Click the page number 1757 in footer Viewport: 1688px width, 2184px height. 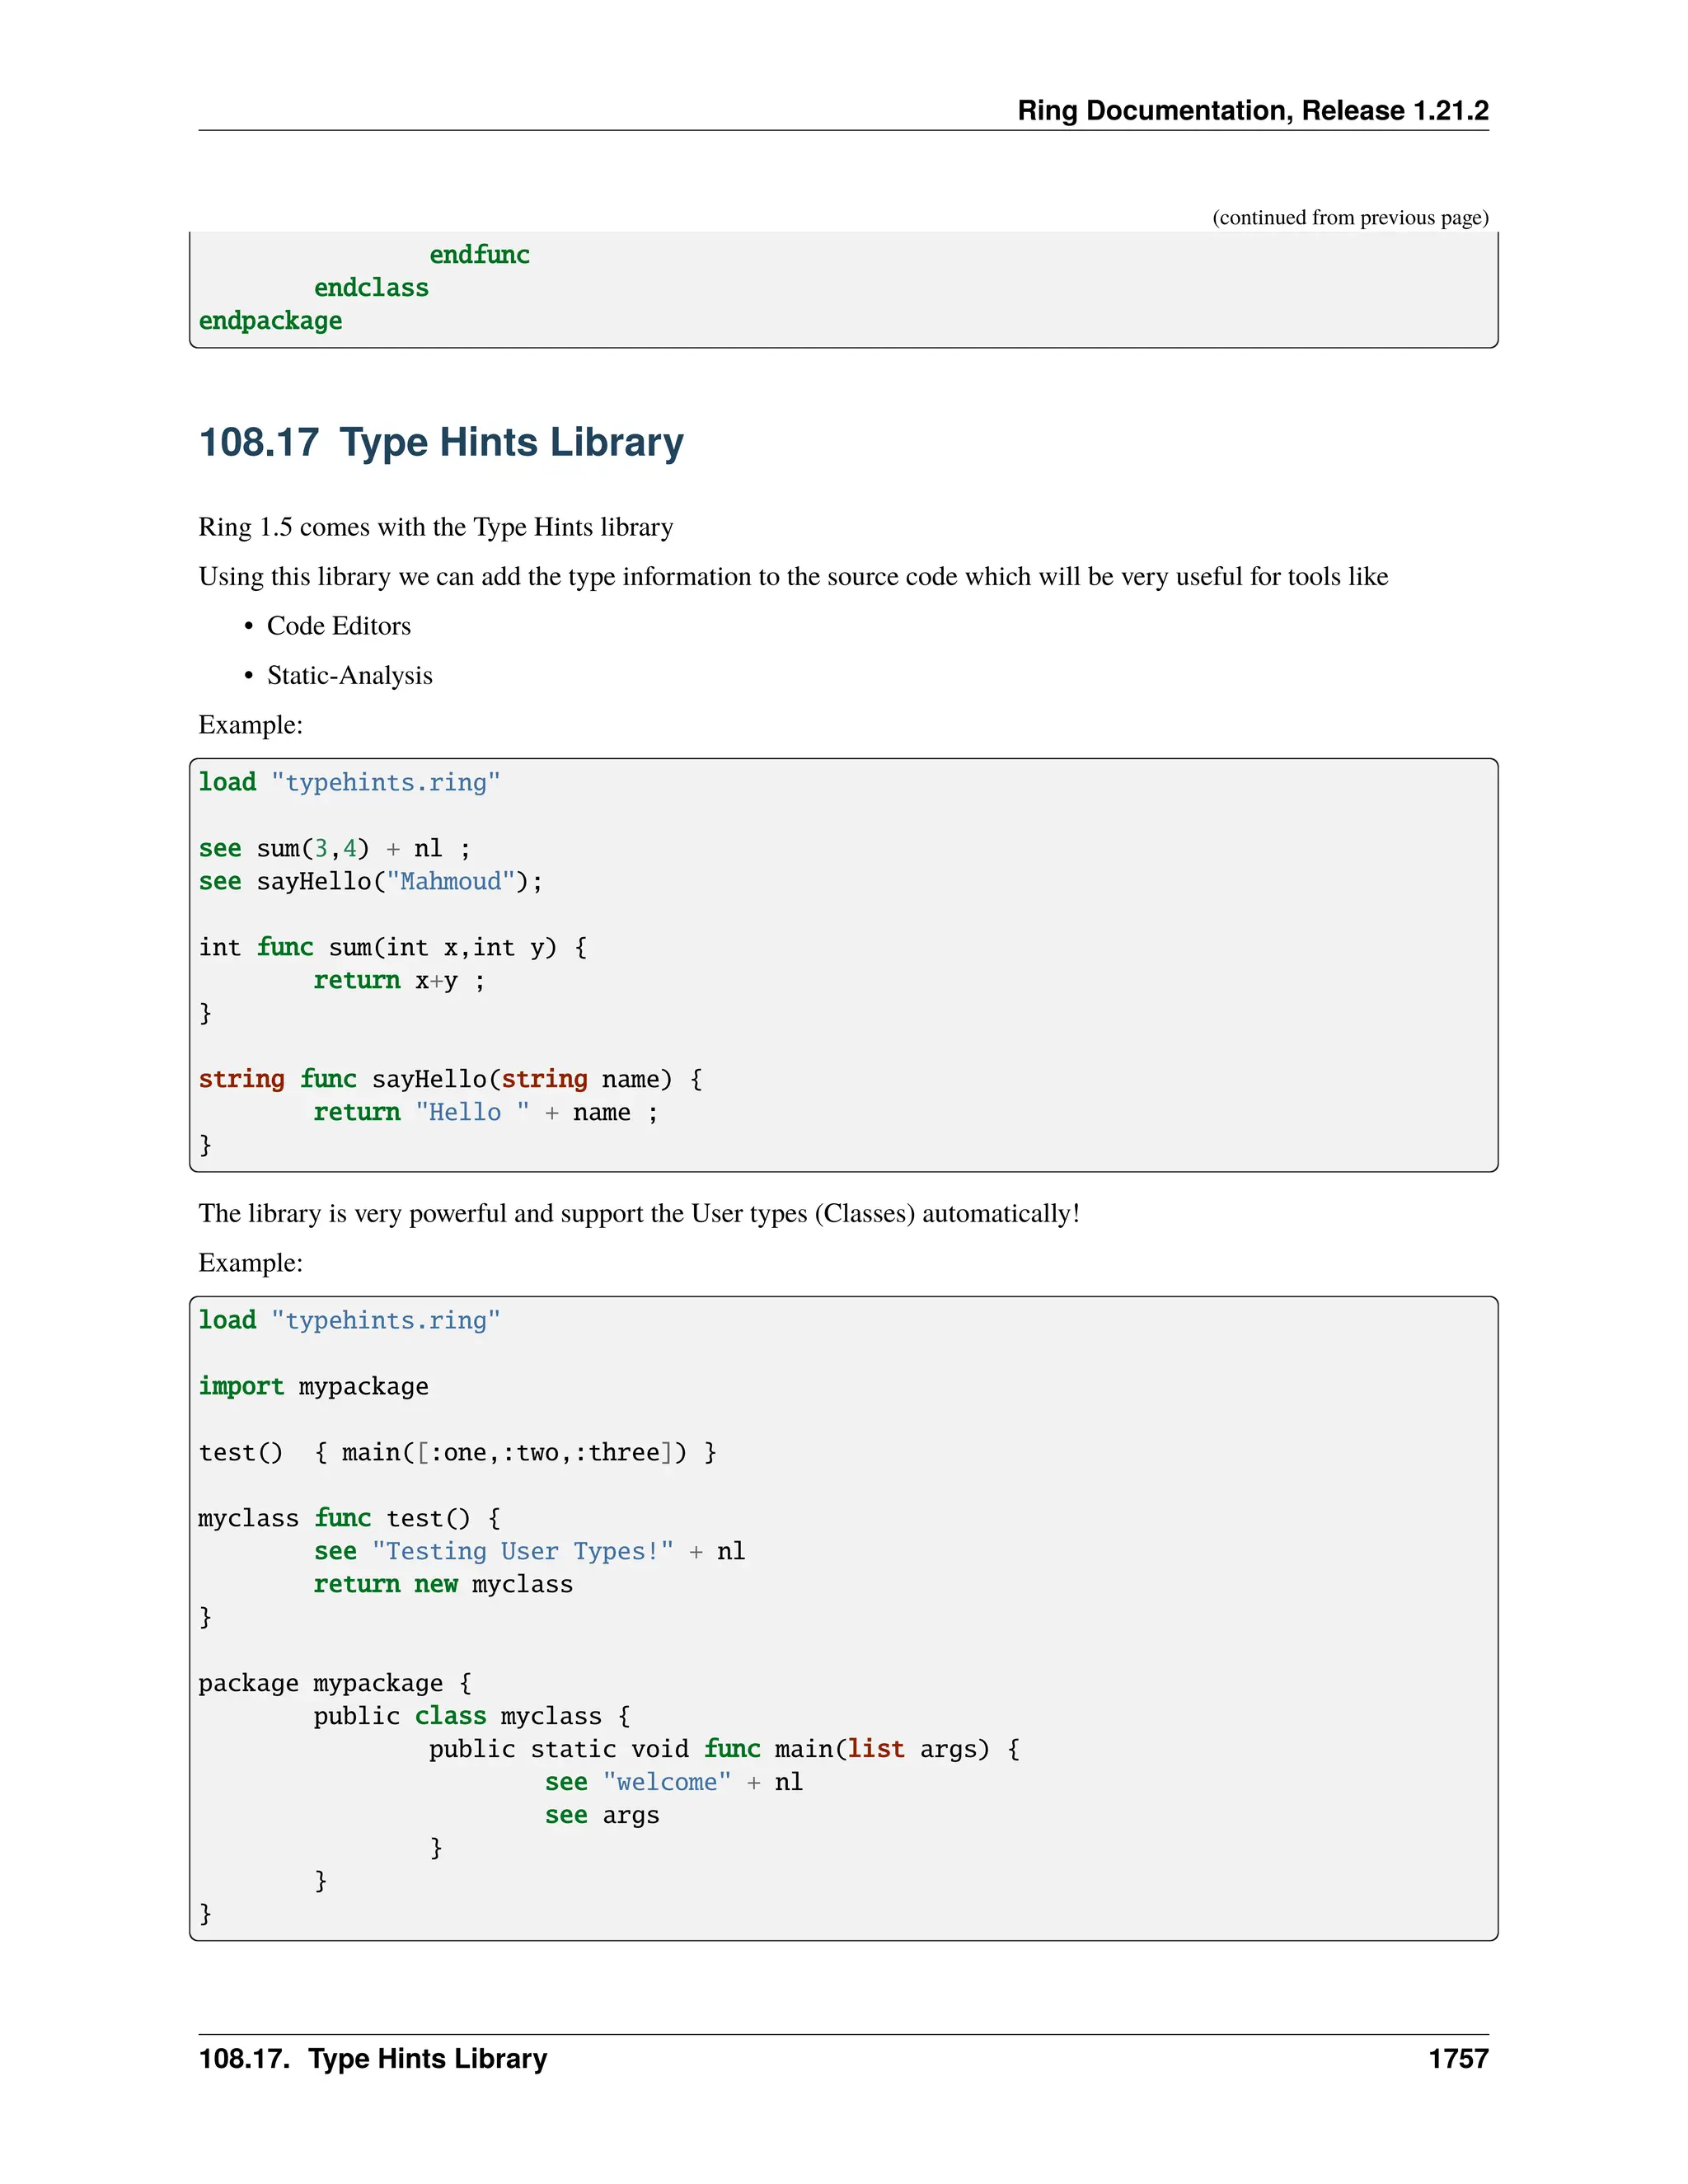click(1457, 2058)
